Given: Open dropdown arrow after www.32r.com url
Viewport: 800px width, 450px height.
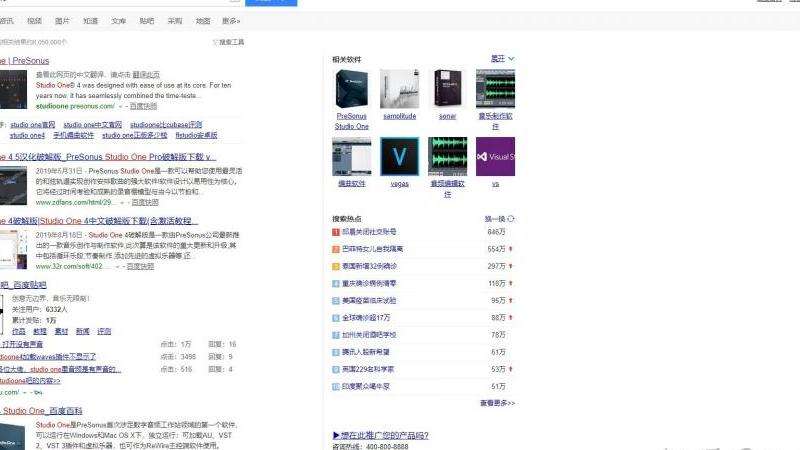Looking at the screenshot, I should coord(117,266).
